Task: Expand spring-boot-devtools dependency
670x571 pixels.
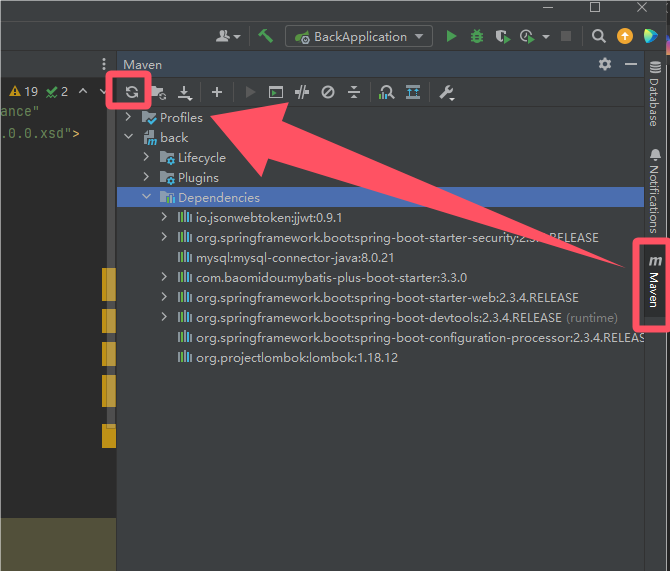Action: (x=164, y=317)
